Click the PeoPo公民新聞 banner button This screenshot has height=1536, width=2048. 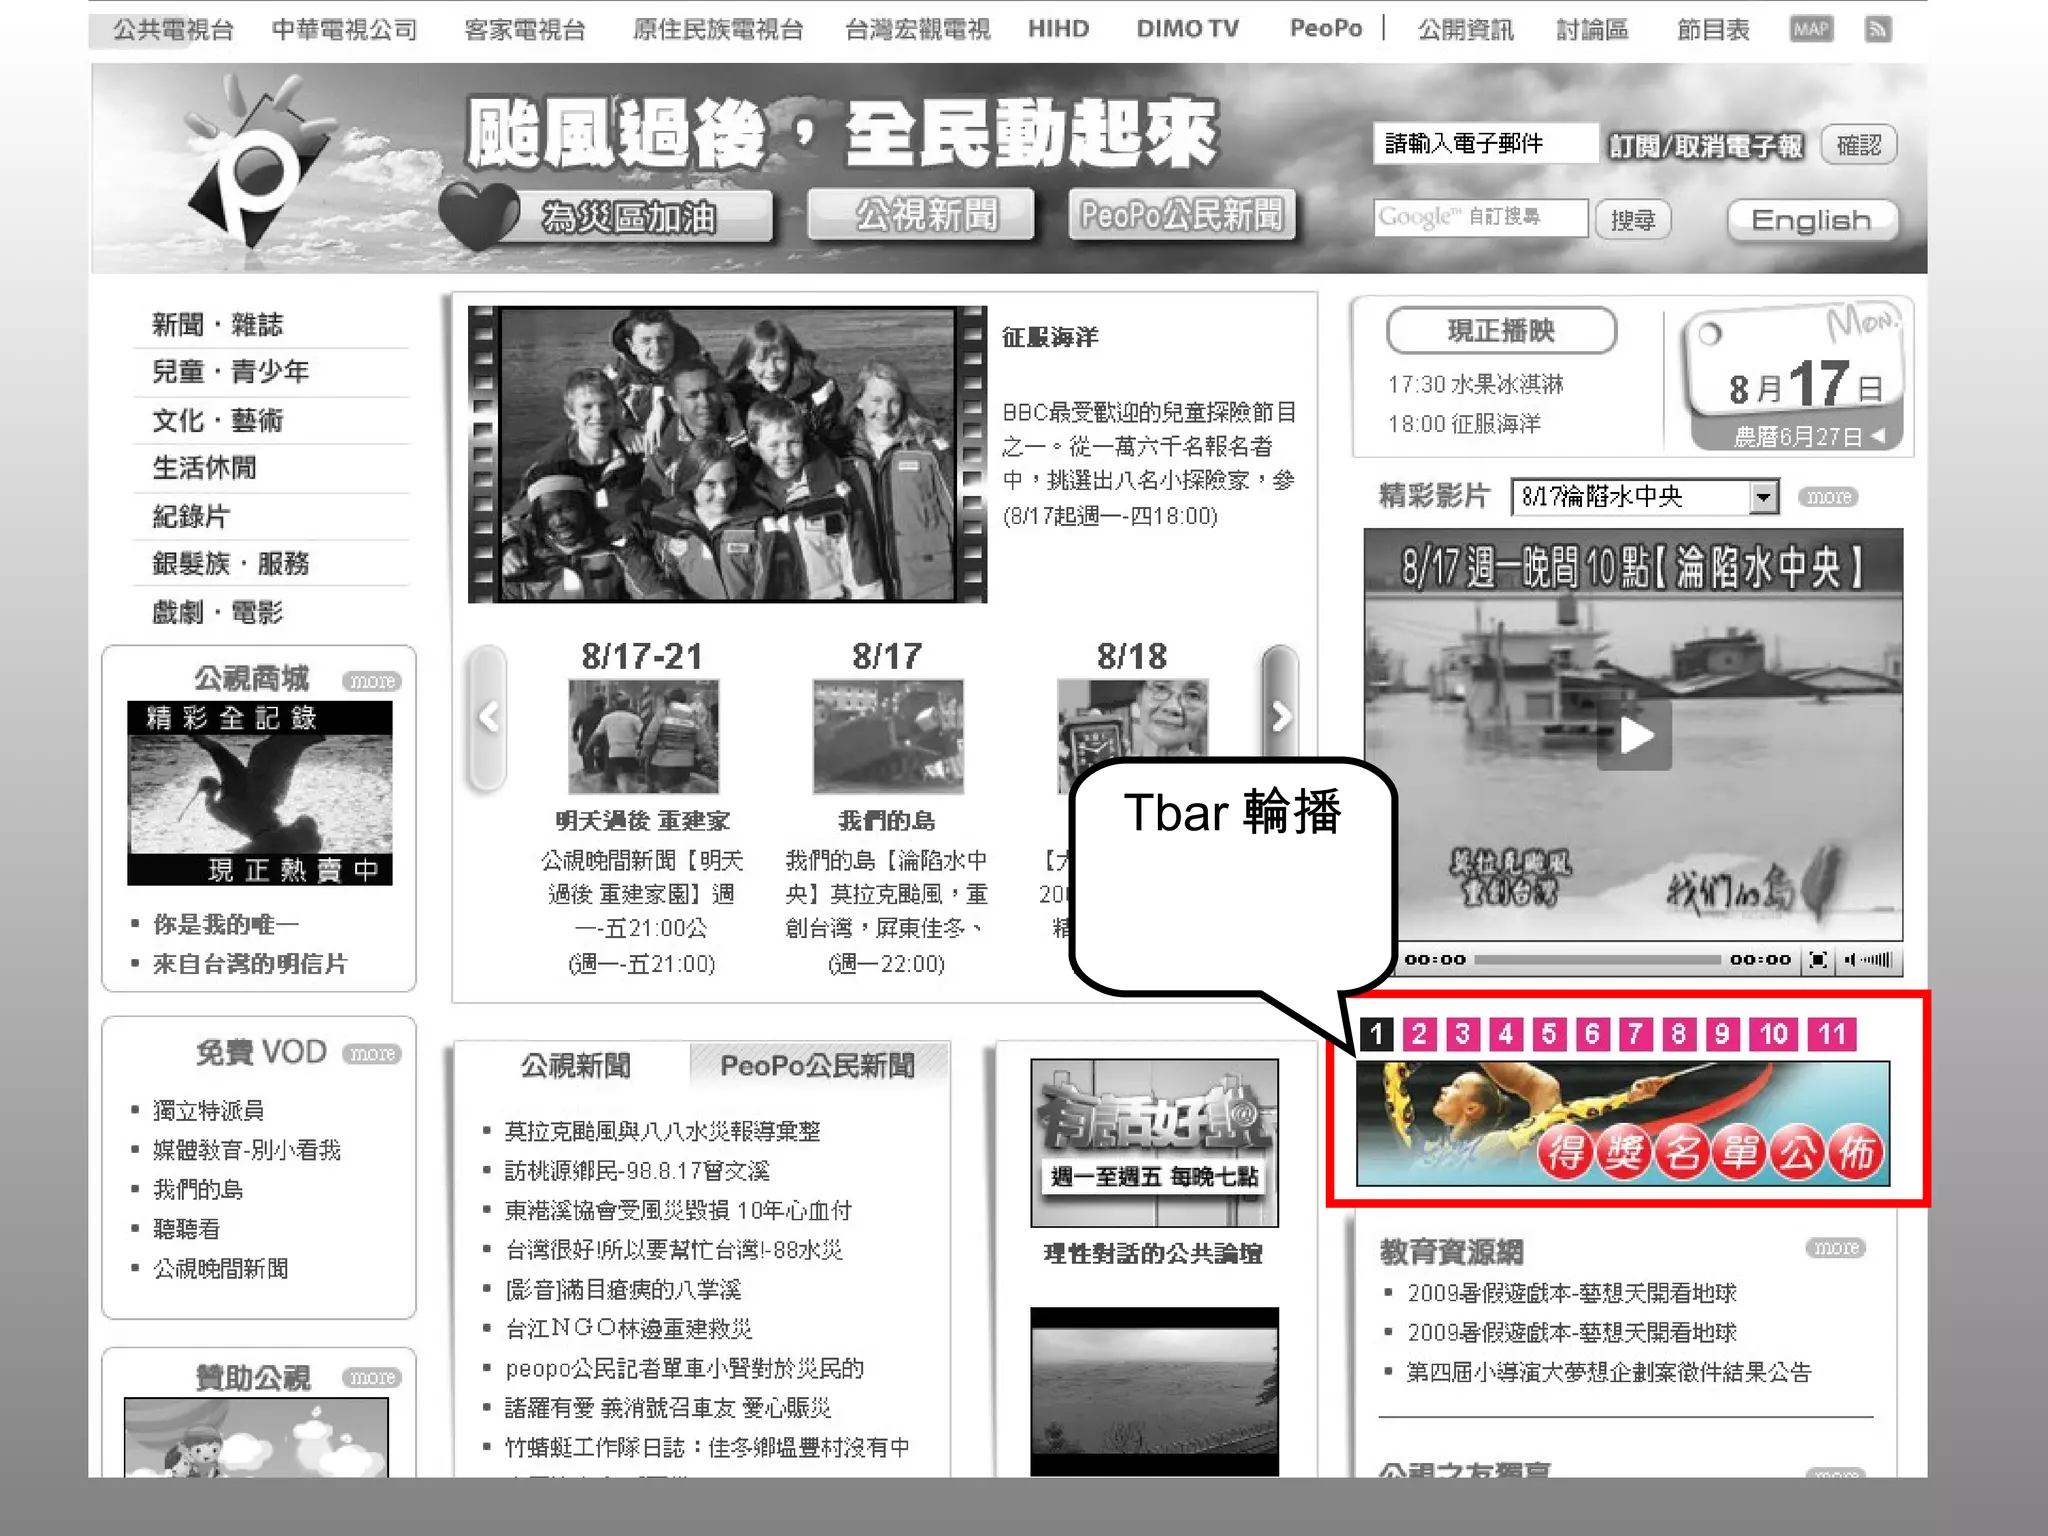(x=1182, y=214)
